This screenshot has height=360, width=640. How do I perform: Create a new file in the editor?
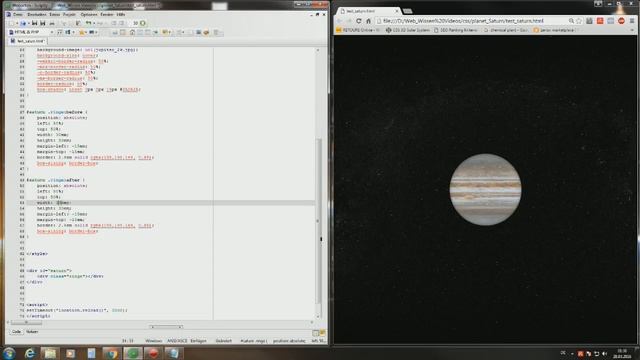12,23
